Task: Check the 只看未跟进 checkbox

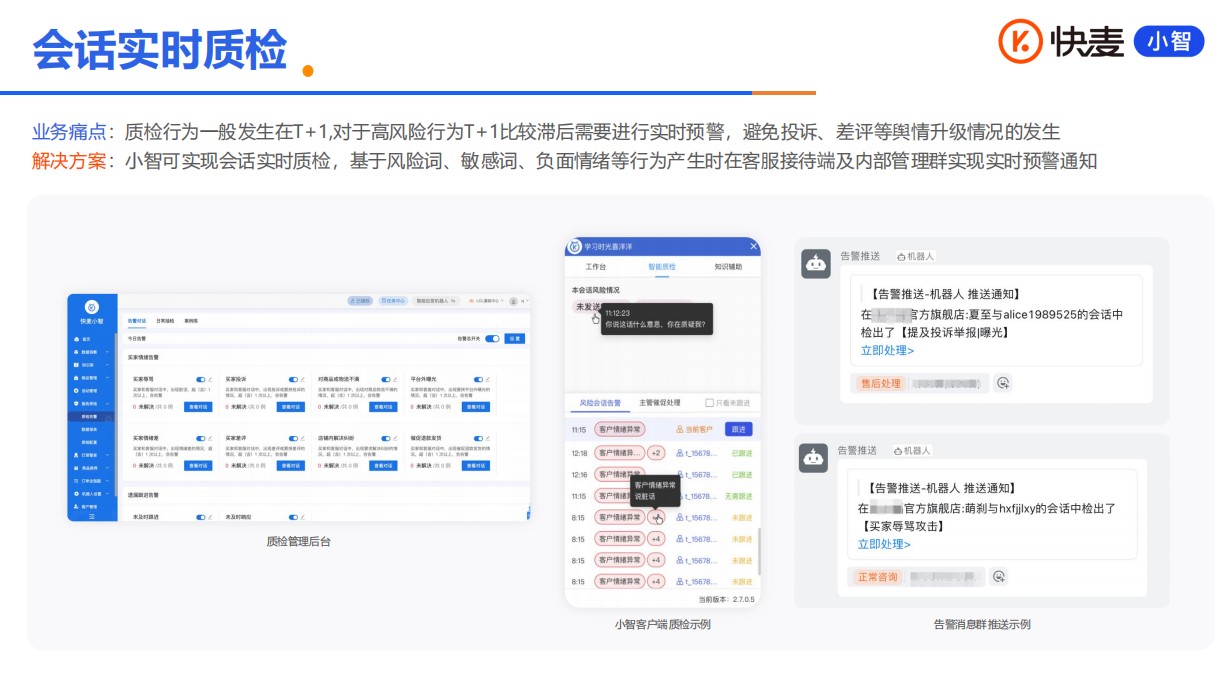Action: tap(709, 403)
